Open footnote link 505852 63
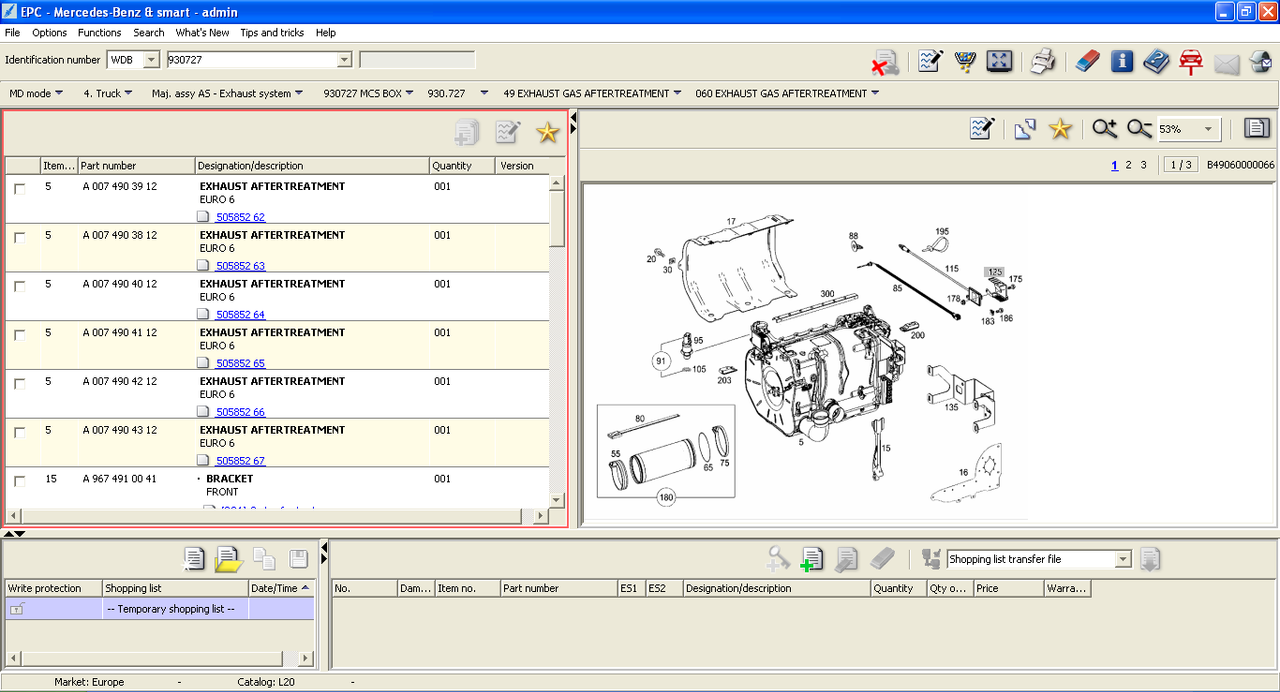This screenshot has height=692, width=1280. tap(240, 266)
